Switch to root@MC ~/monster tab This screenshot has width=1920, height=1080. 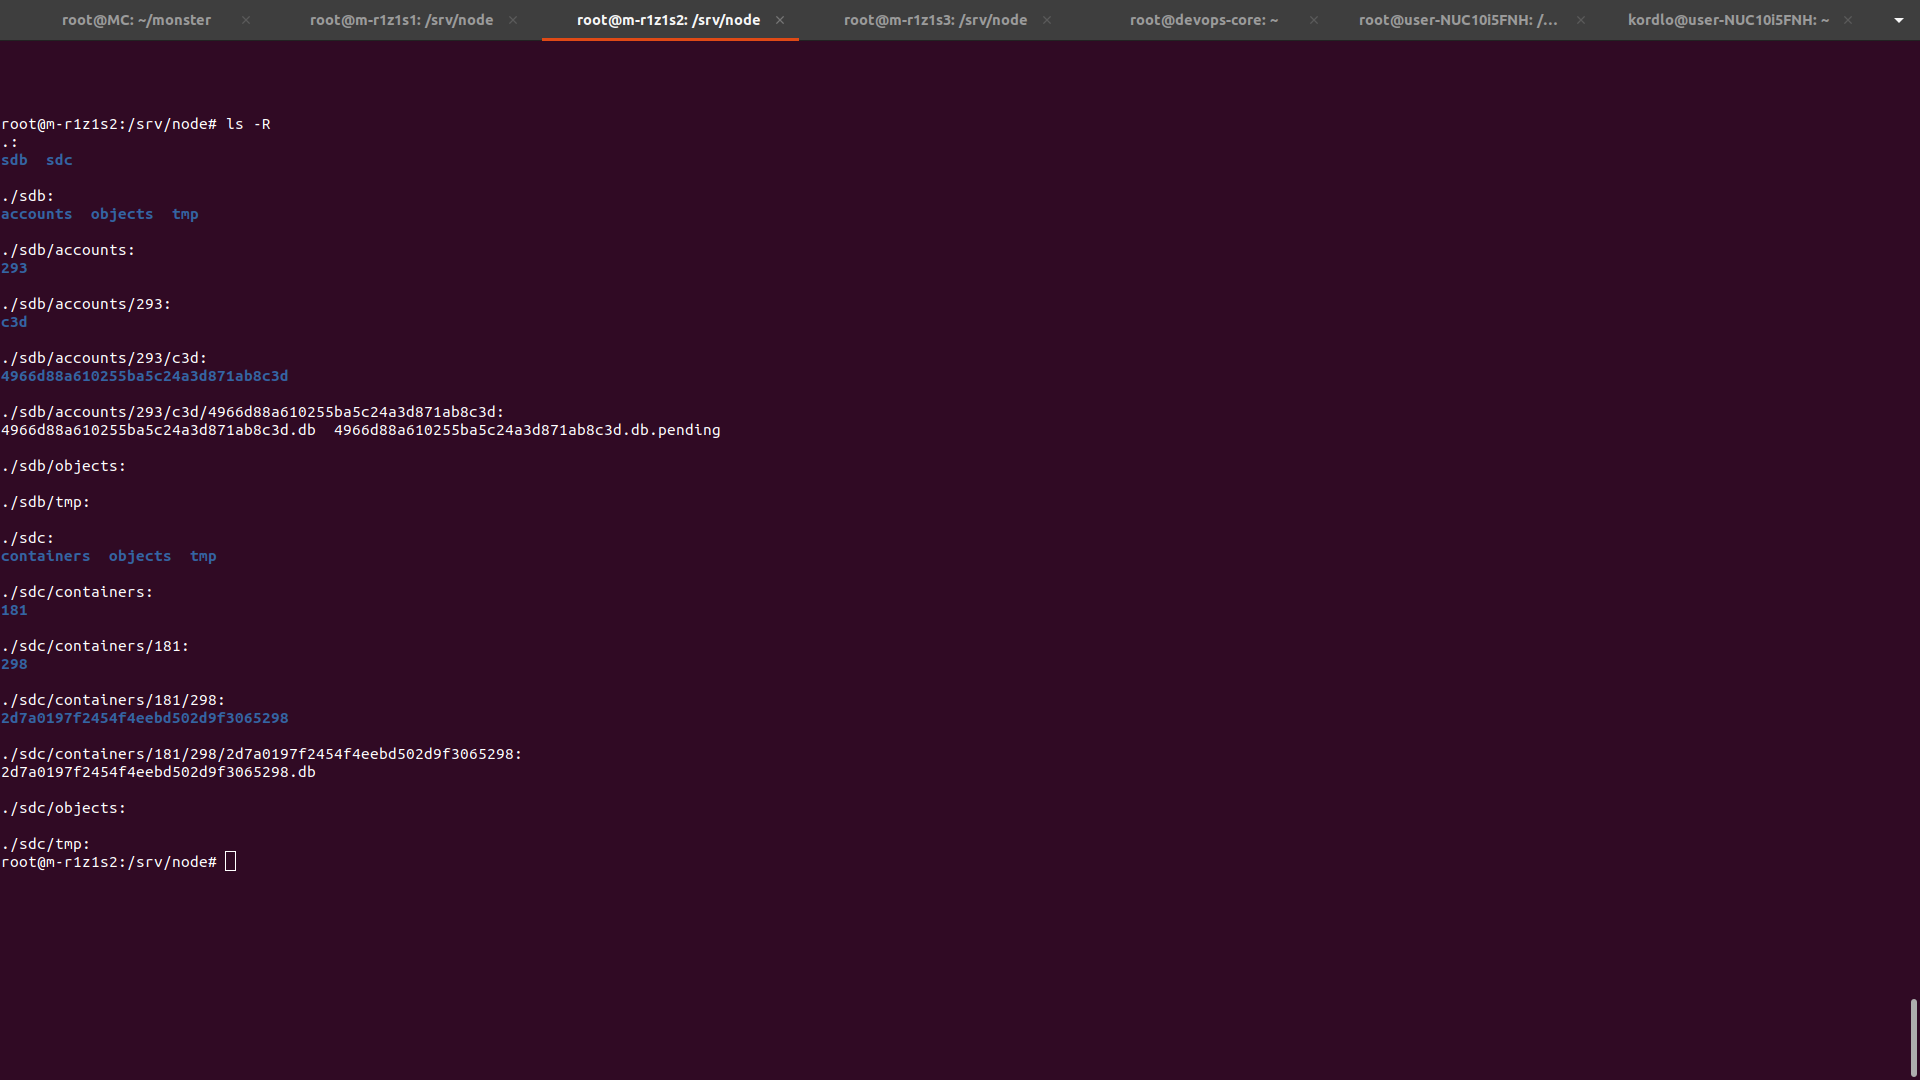point(136,20)
